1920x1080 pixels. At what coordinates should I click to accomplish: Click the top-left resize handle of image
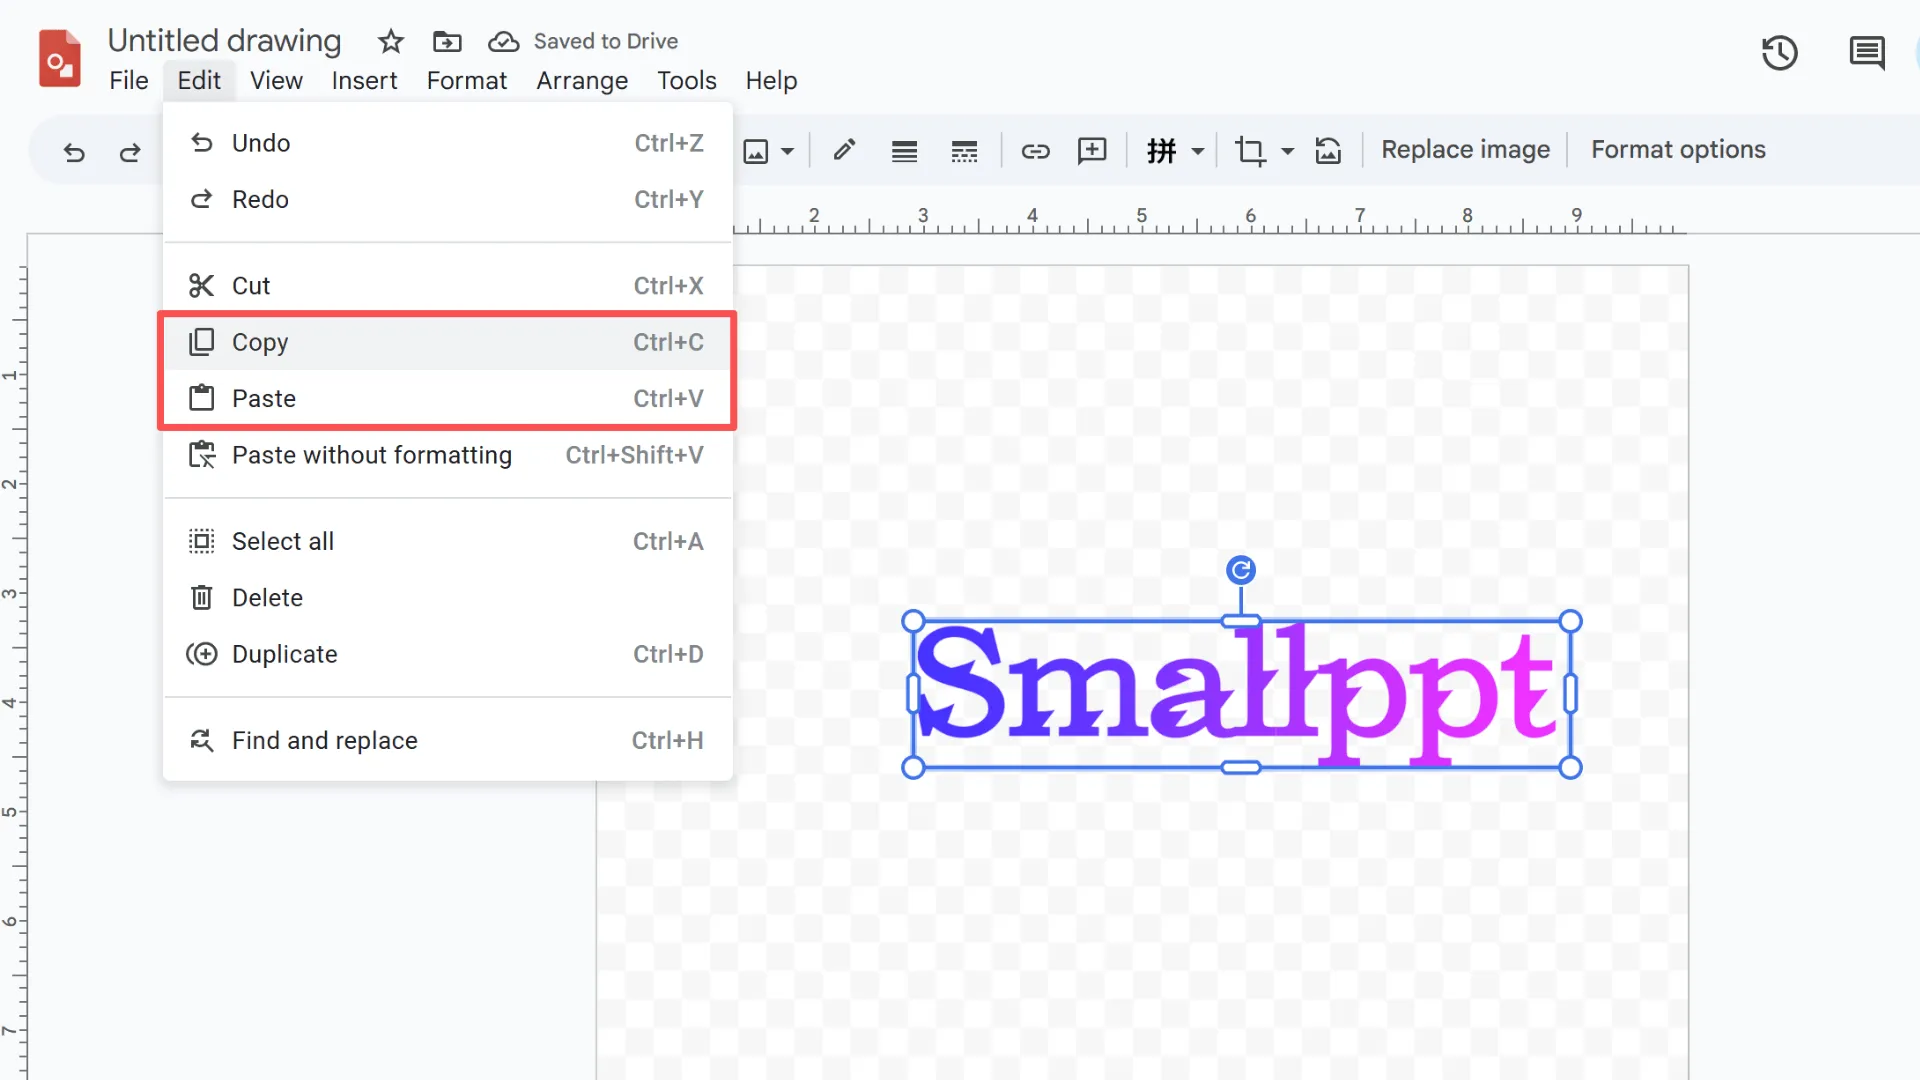(913, 621)
